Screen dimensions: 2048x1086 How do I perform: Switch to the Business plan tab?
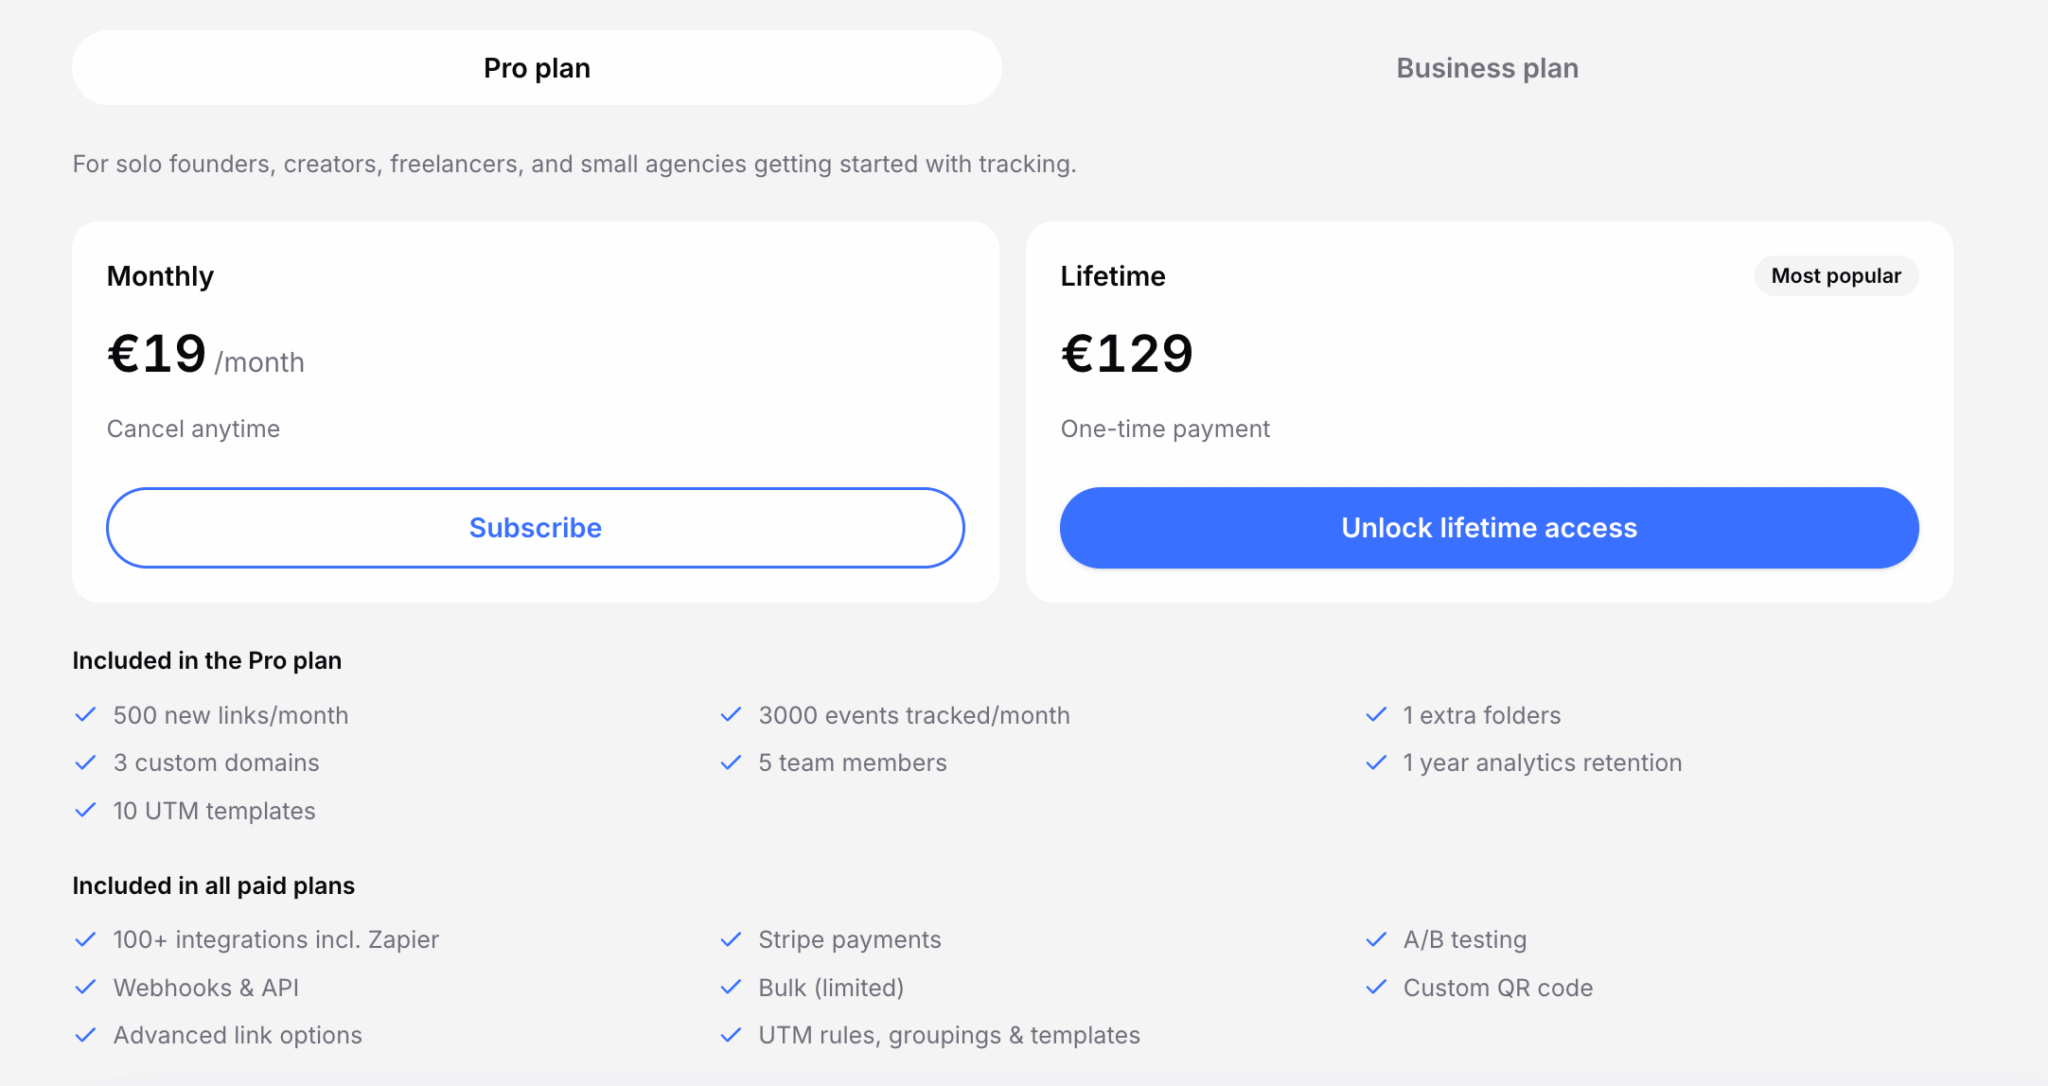coord(1487,68)
